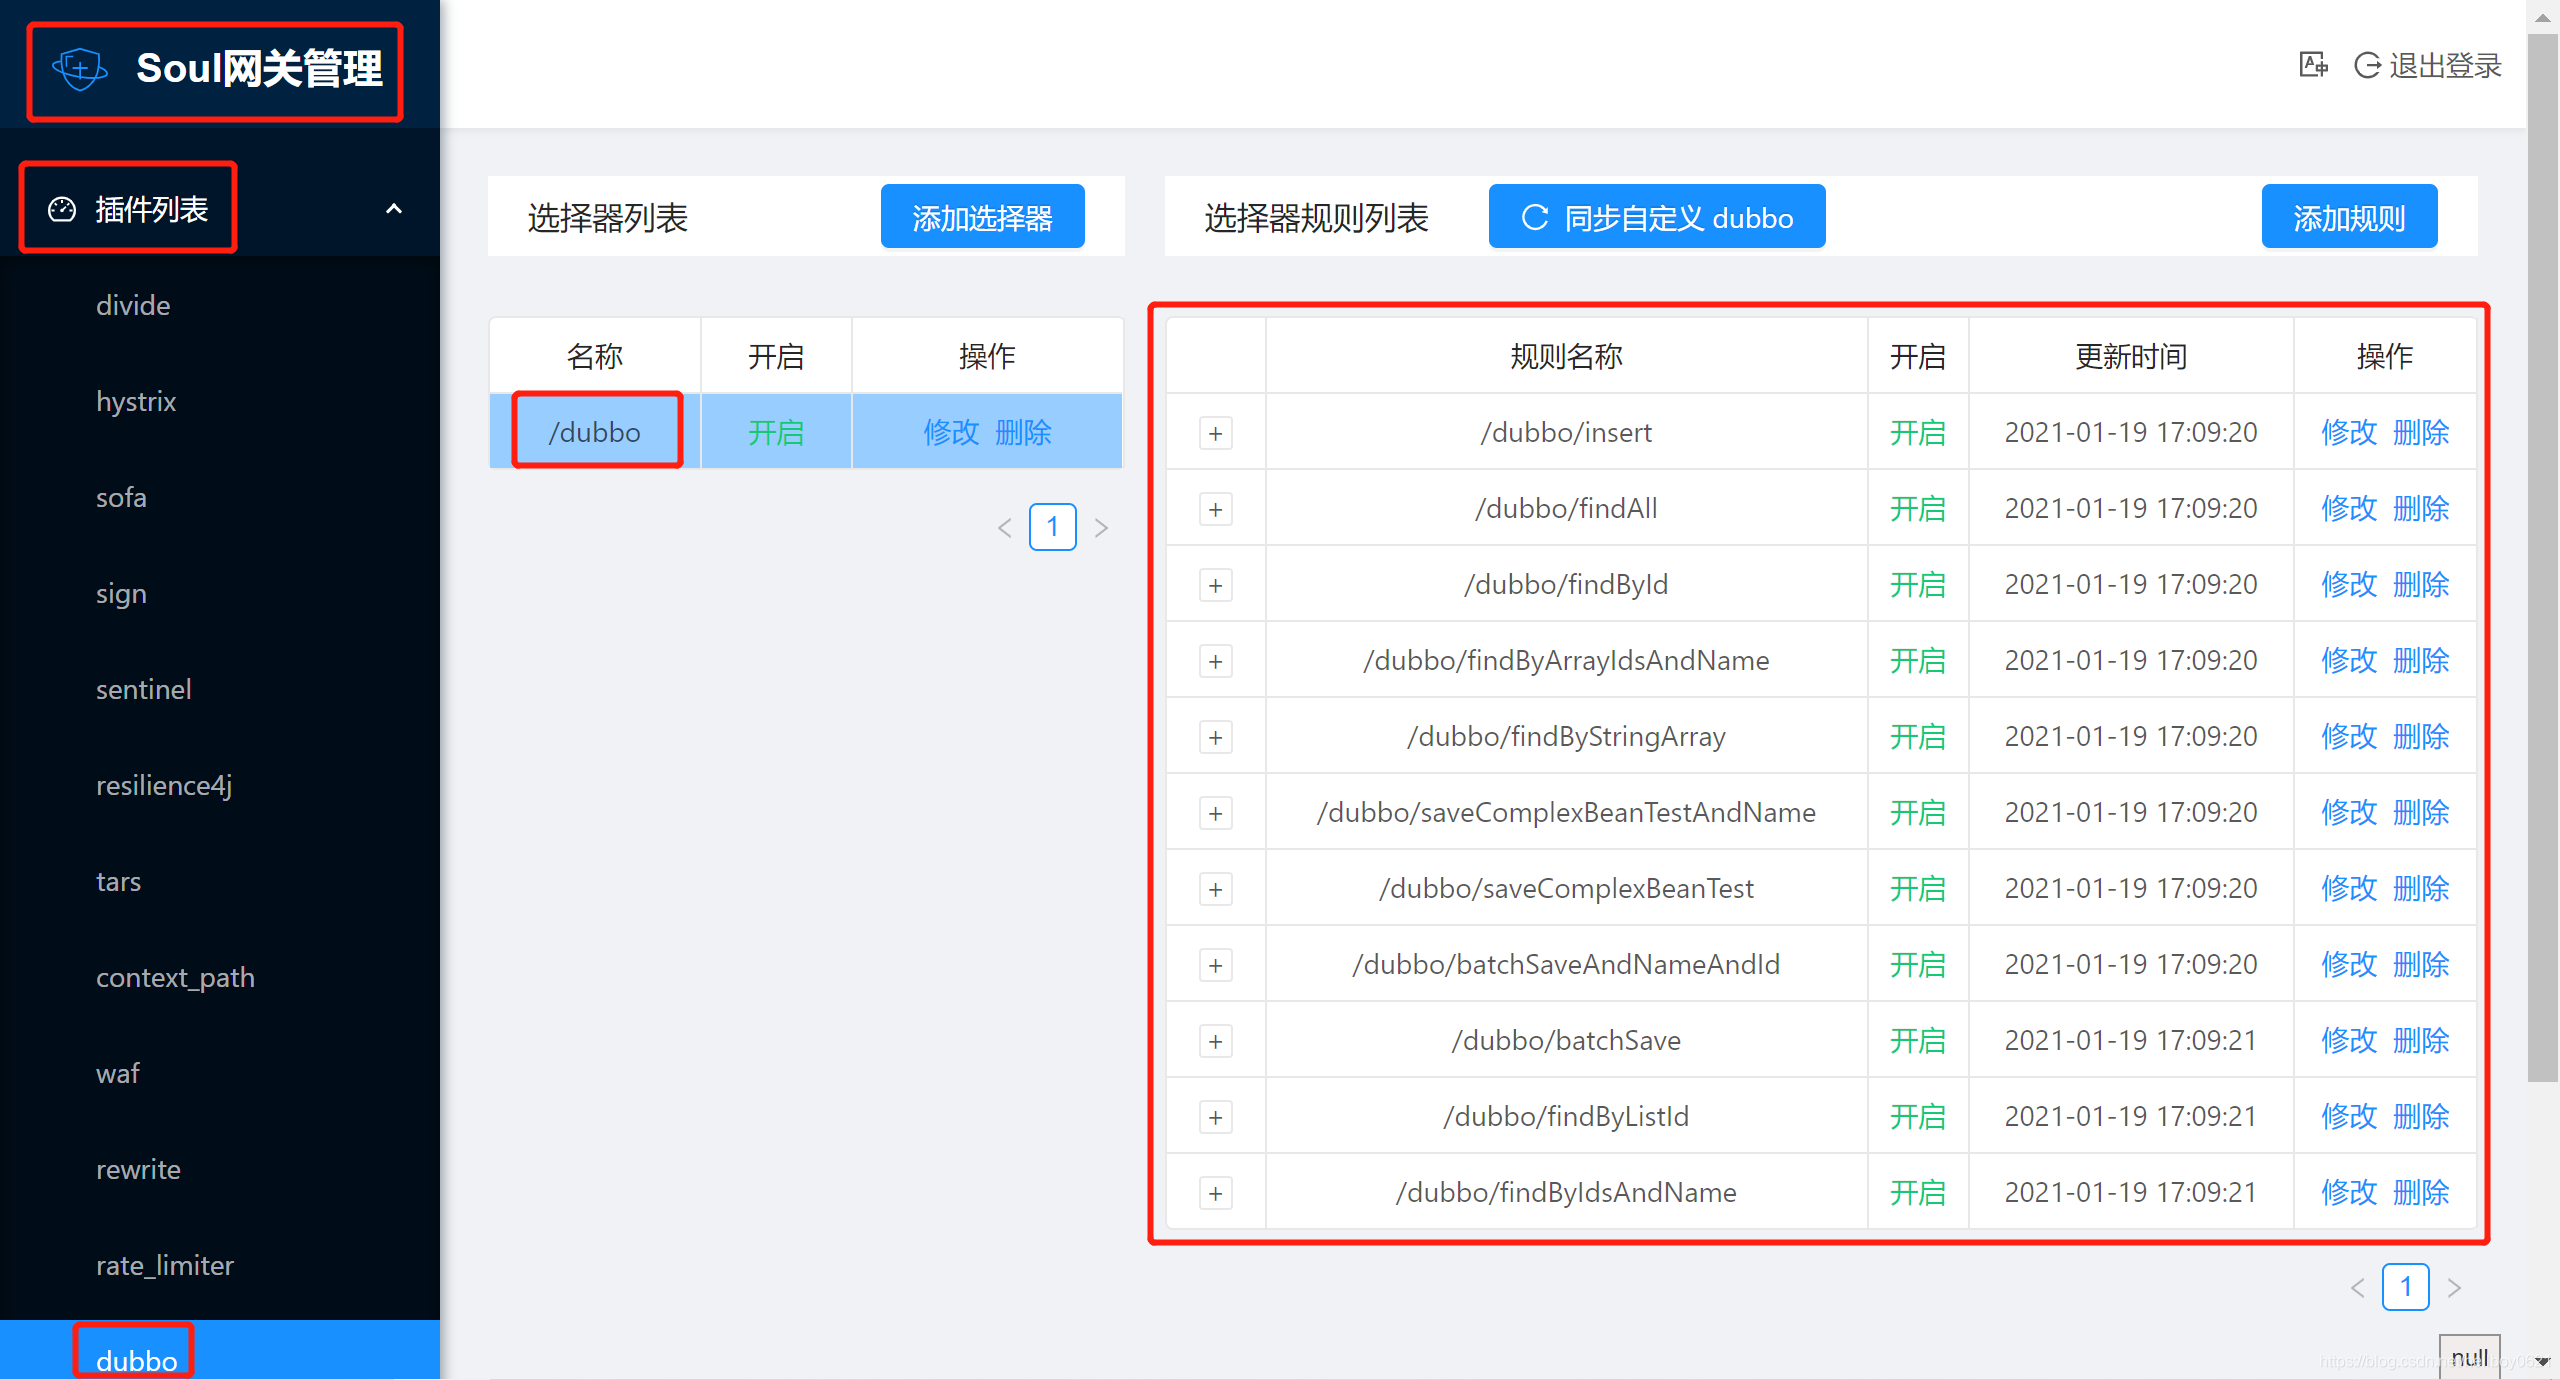Click the Soul gateway logo icon
The width and height of the screenshot is (2560, 1380).
coord(80,69)
